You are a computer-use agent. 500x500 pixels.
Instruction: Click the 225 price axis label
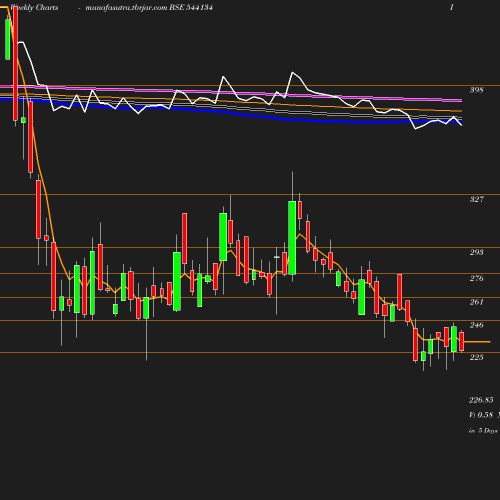tap(476, 357)
